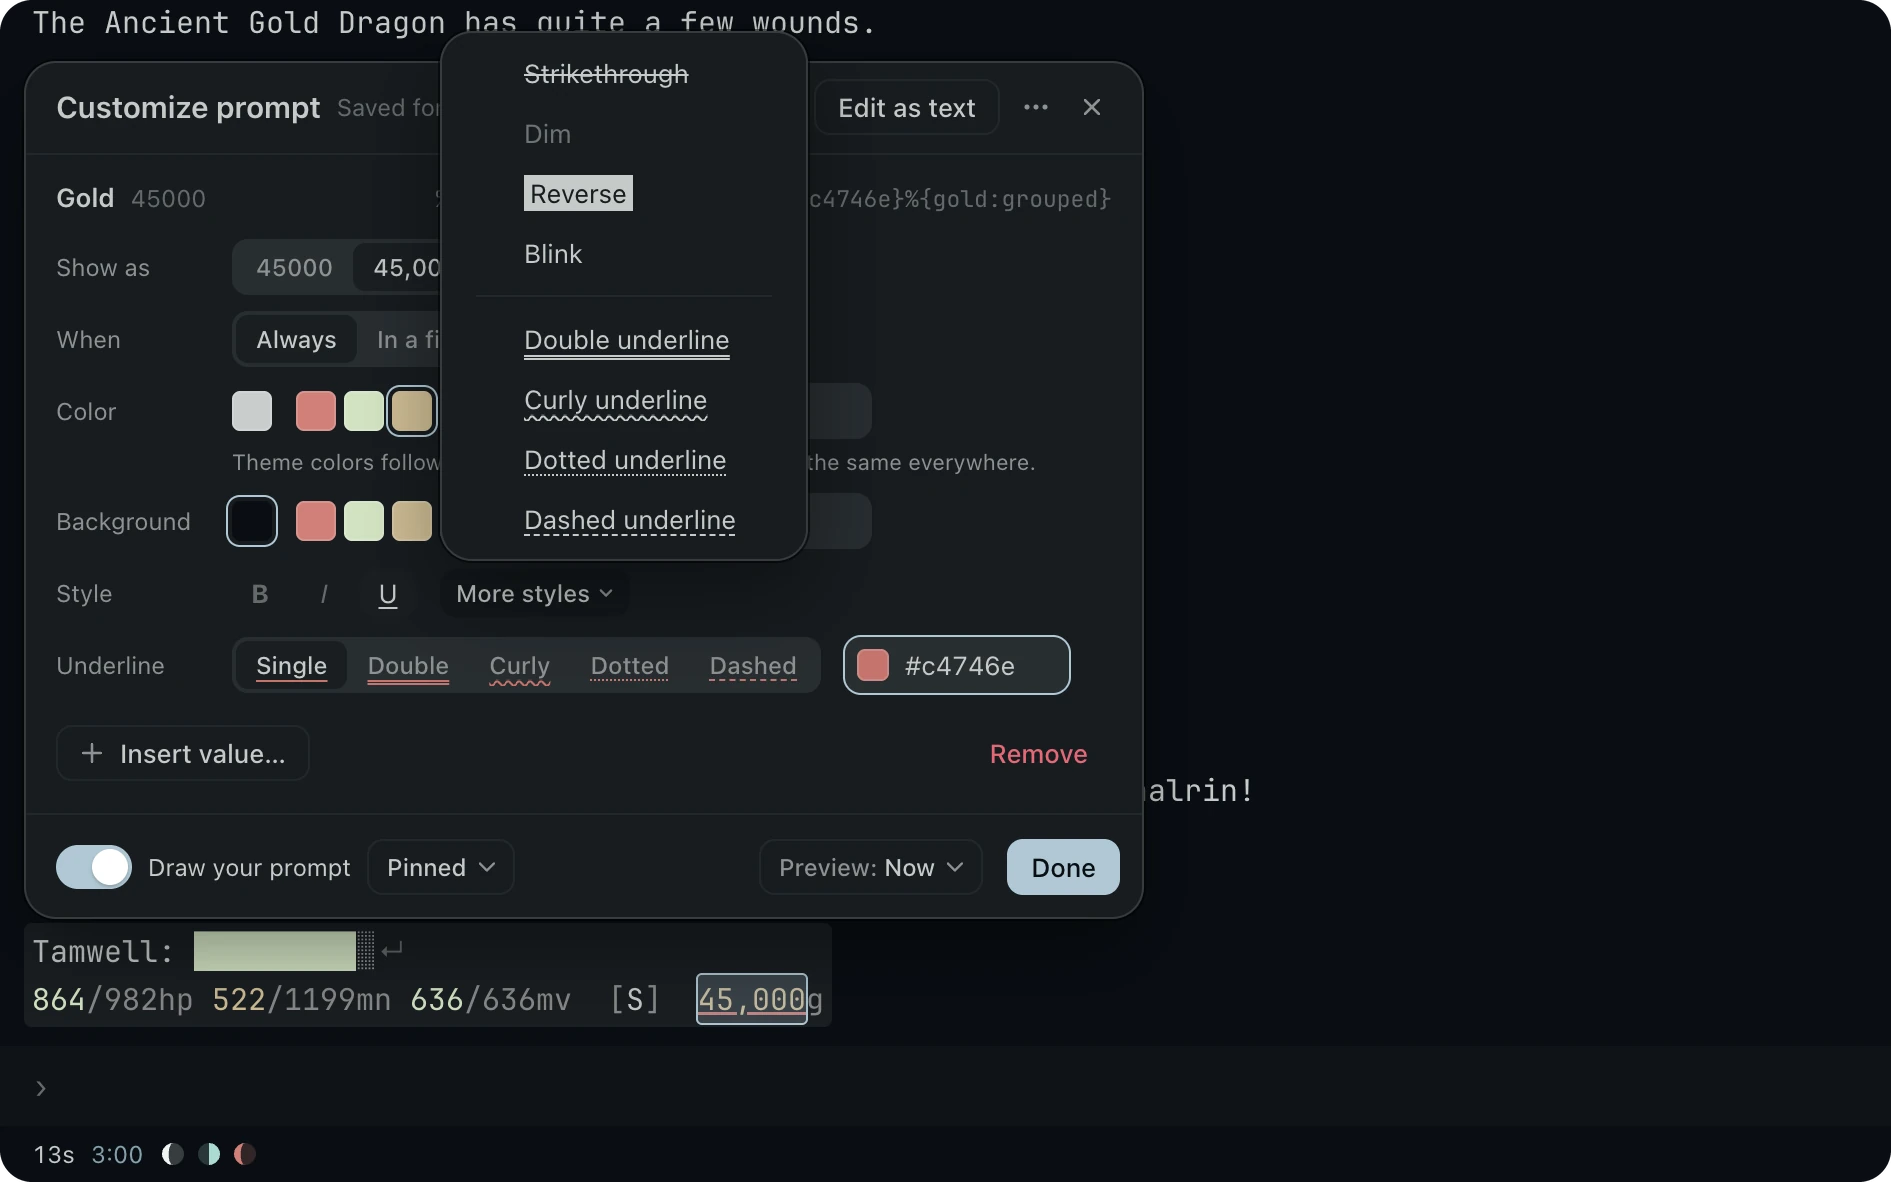The width and height of the screenshot is (1891, 1182).
Task: Click the 636/636mv prompt segment
Action: 490,999
